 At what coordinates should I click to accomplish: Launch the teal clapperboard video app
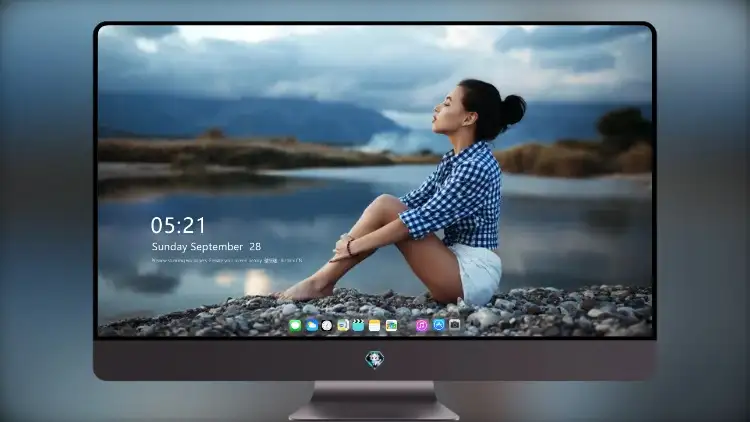[x=358, y=326]
